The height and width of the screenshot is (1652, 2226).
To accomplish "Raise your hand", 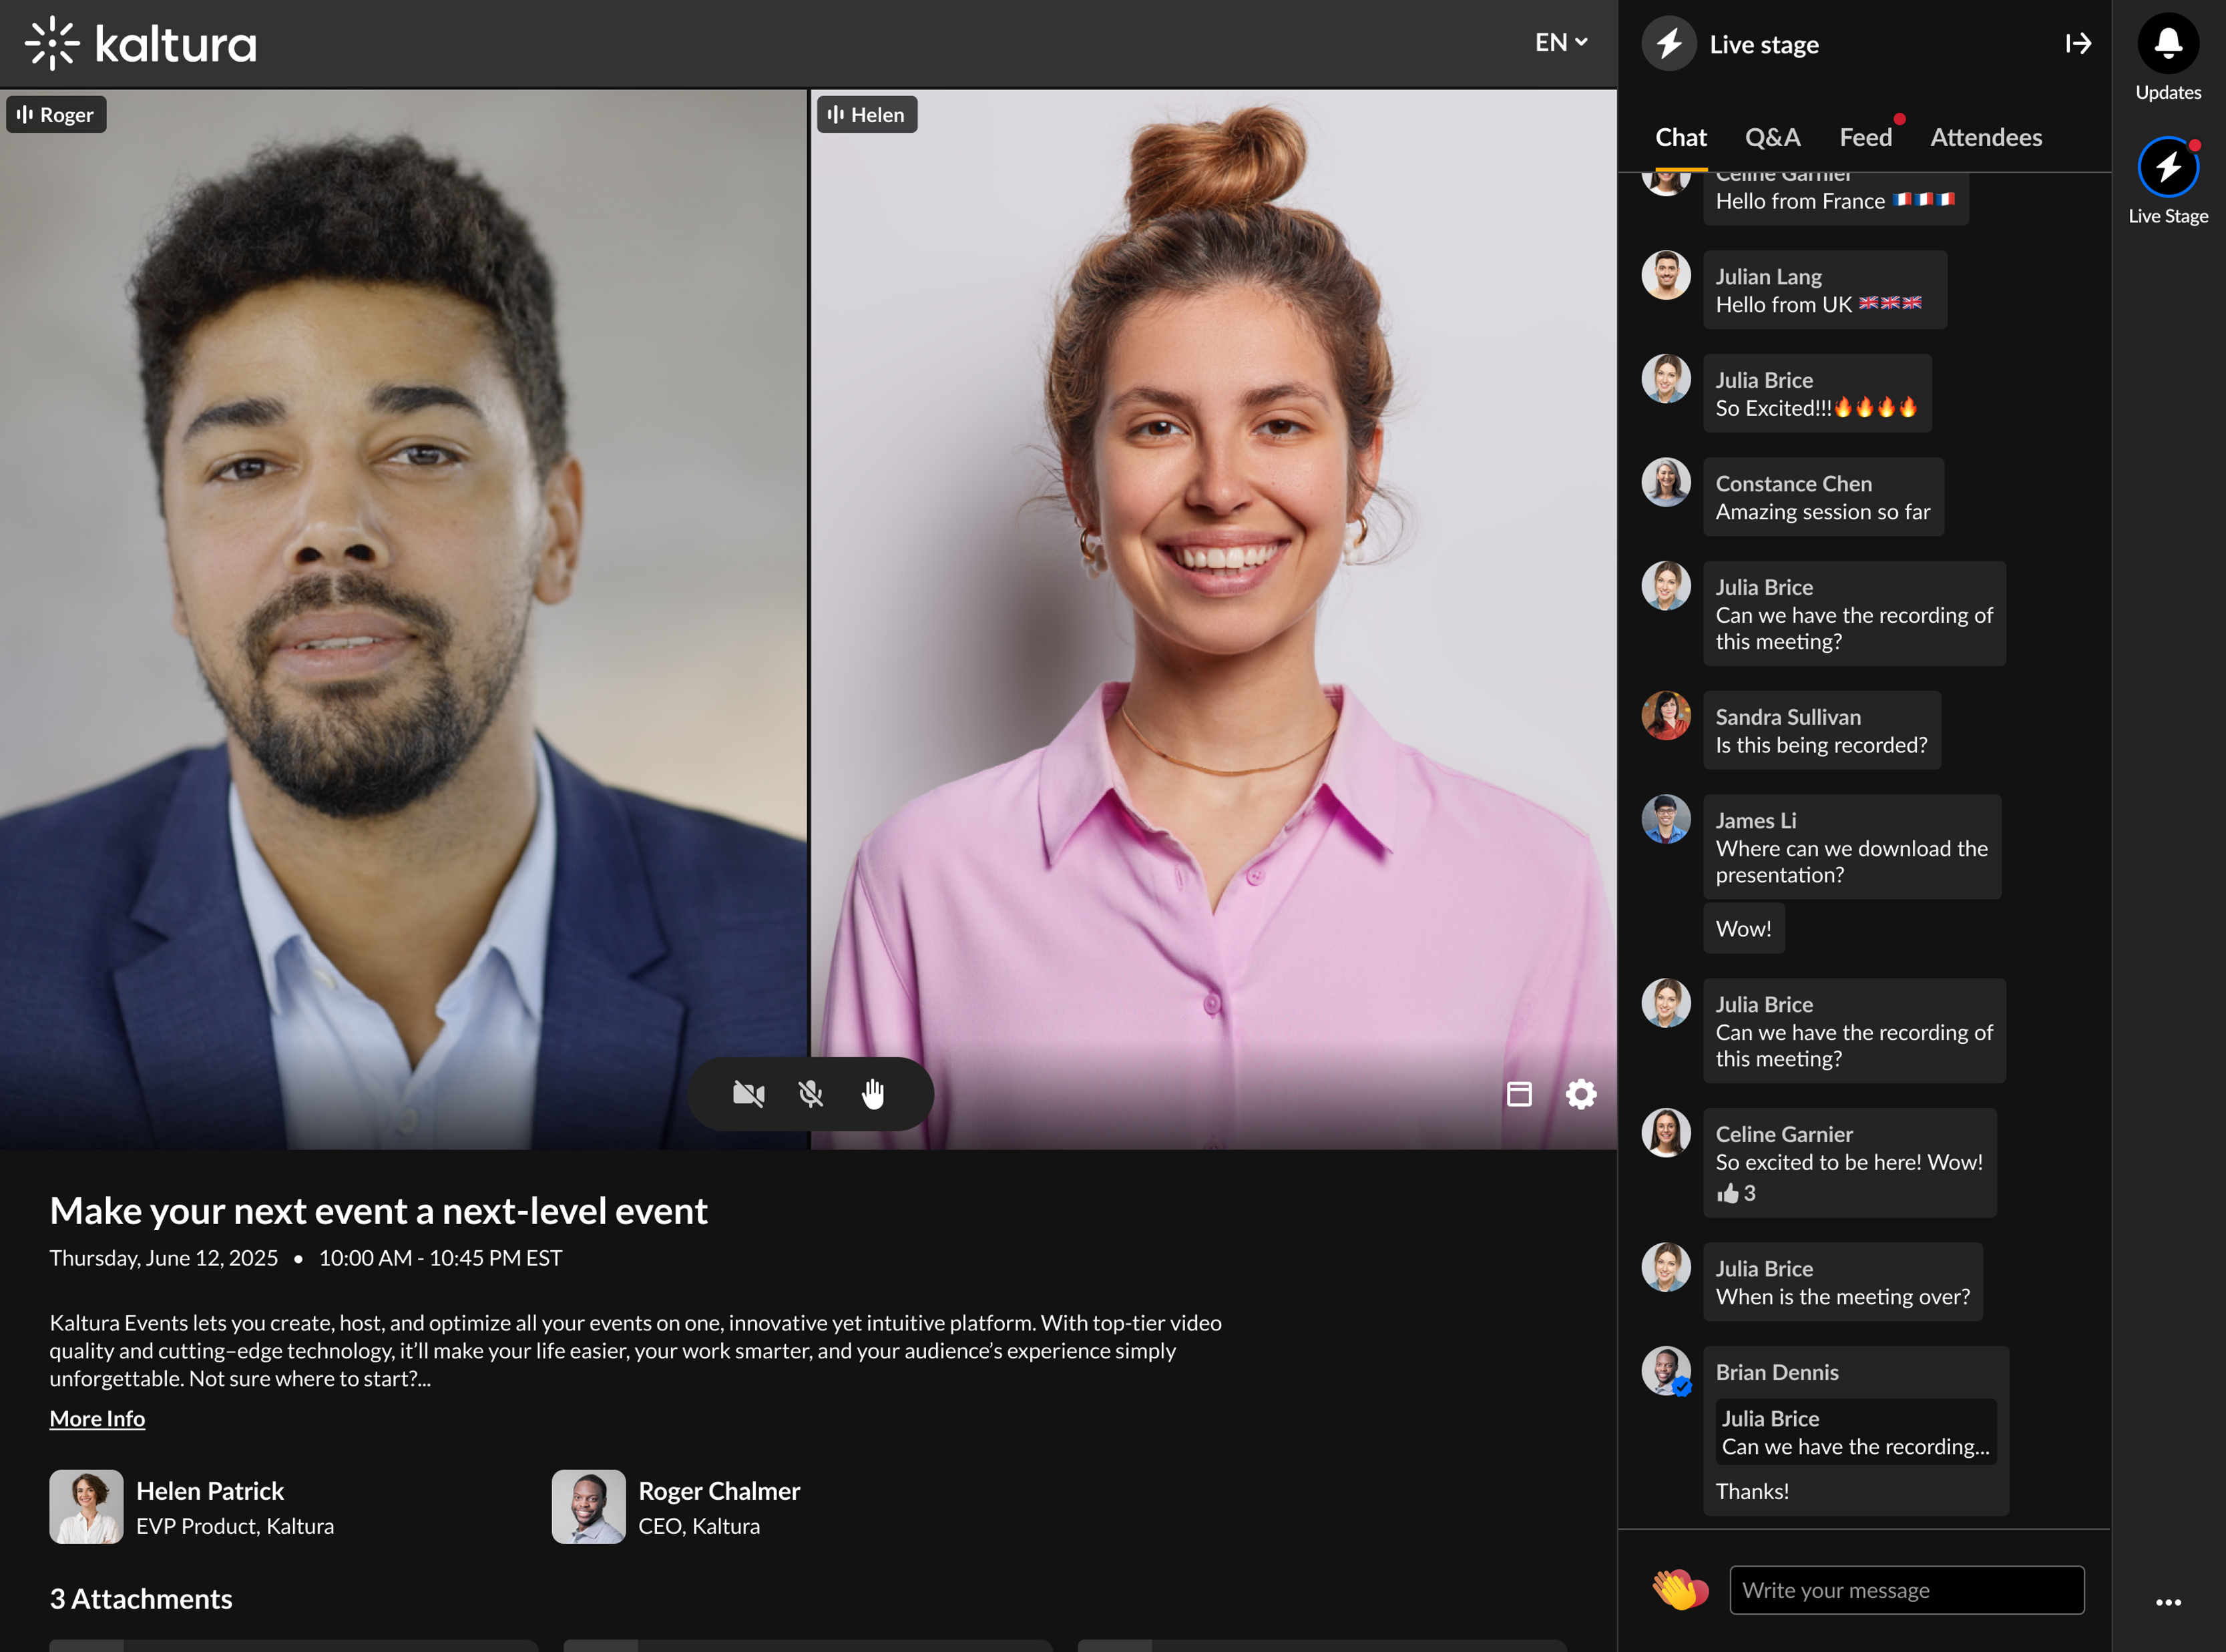I will click(873, 1094).
